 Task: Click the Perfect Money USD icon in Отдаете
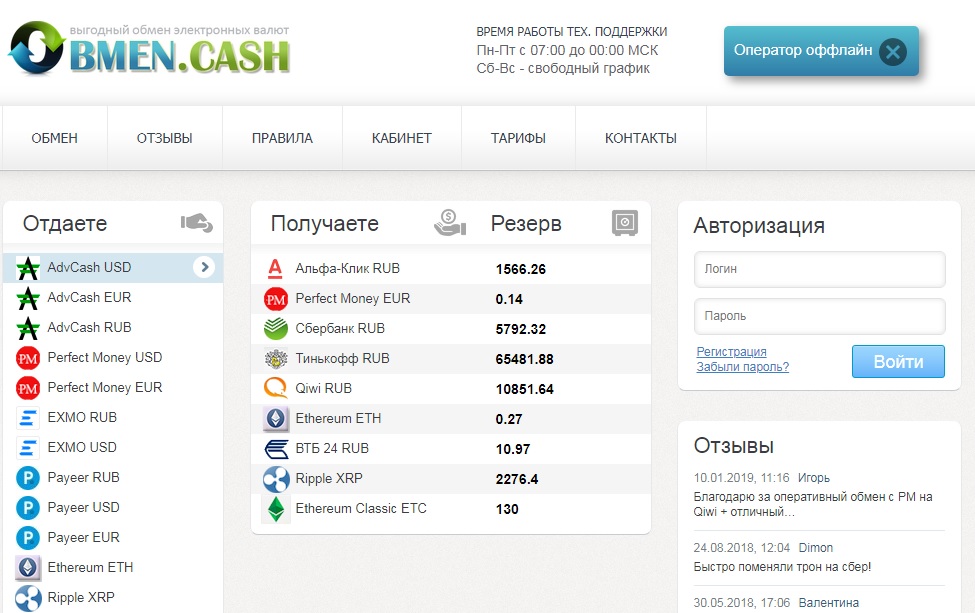coord(28,358)
